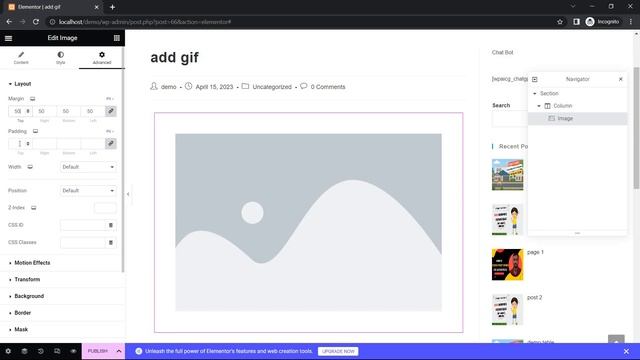
Task: Open Z-Index responsive device icon
Action: point(34,208)
